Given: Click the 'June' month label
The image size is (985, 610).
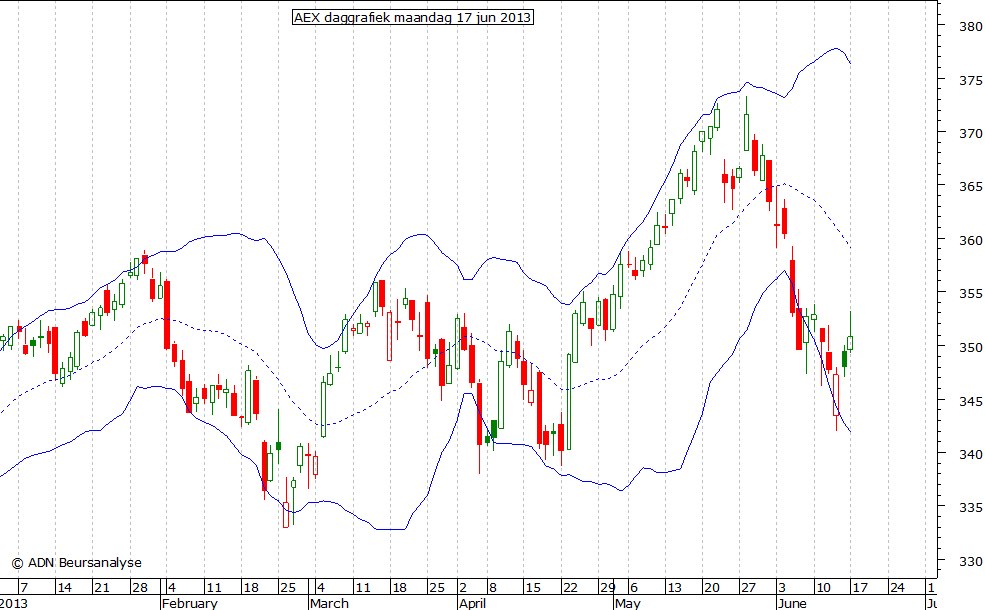Looking at the screenshot, I should pos(792,603).
